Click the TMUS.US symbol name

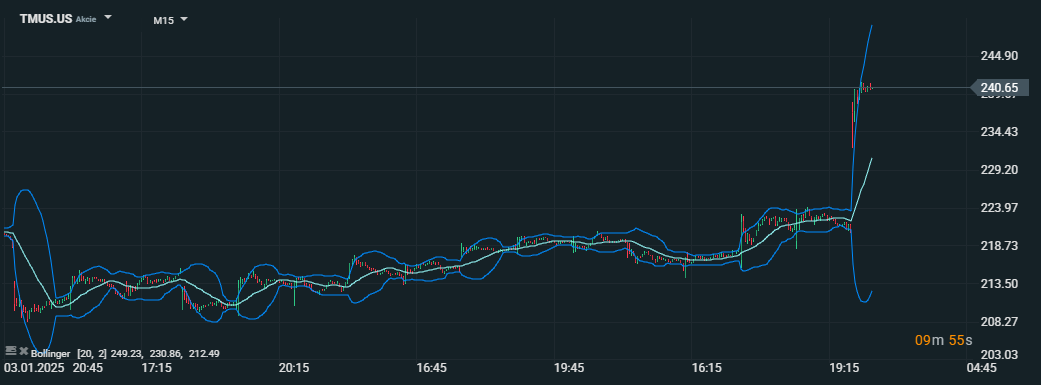(x=46, y=19)
